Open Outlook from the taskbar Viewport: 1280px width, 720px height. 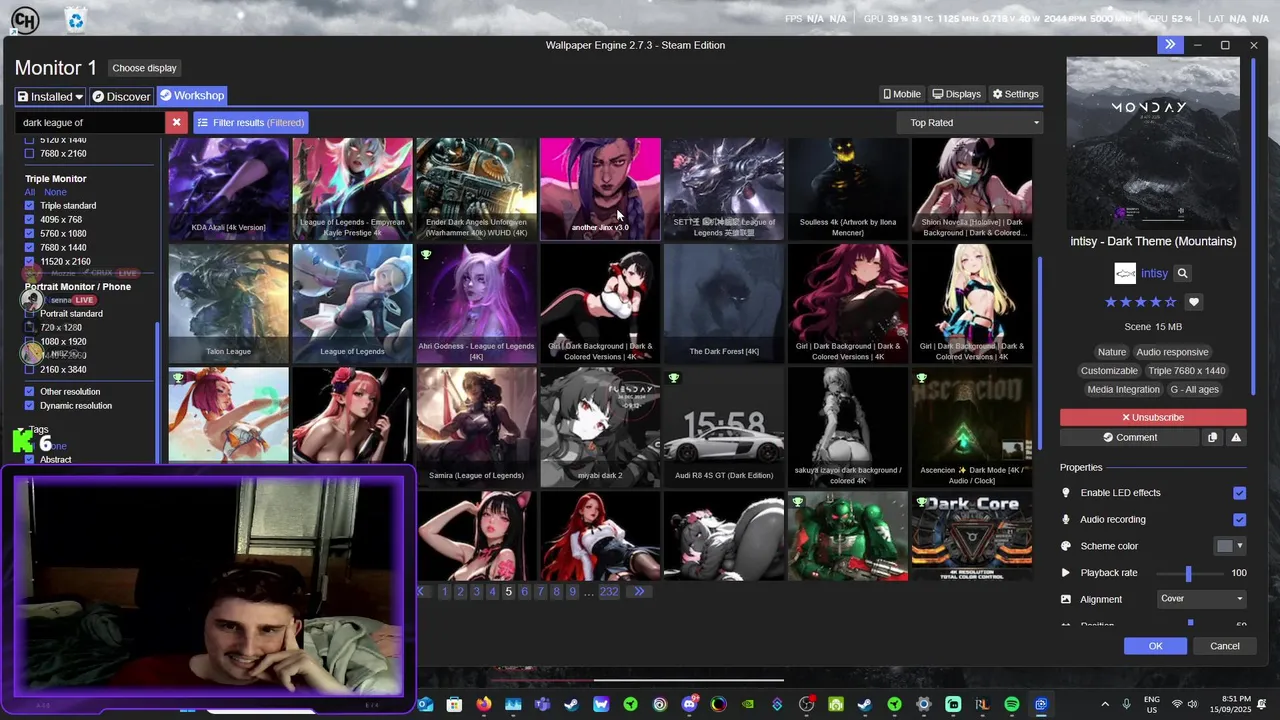[x=425, y=704]
